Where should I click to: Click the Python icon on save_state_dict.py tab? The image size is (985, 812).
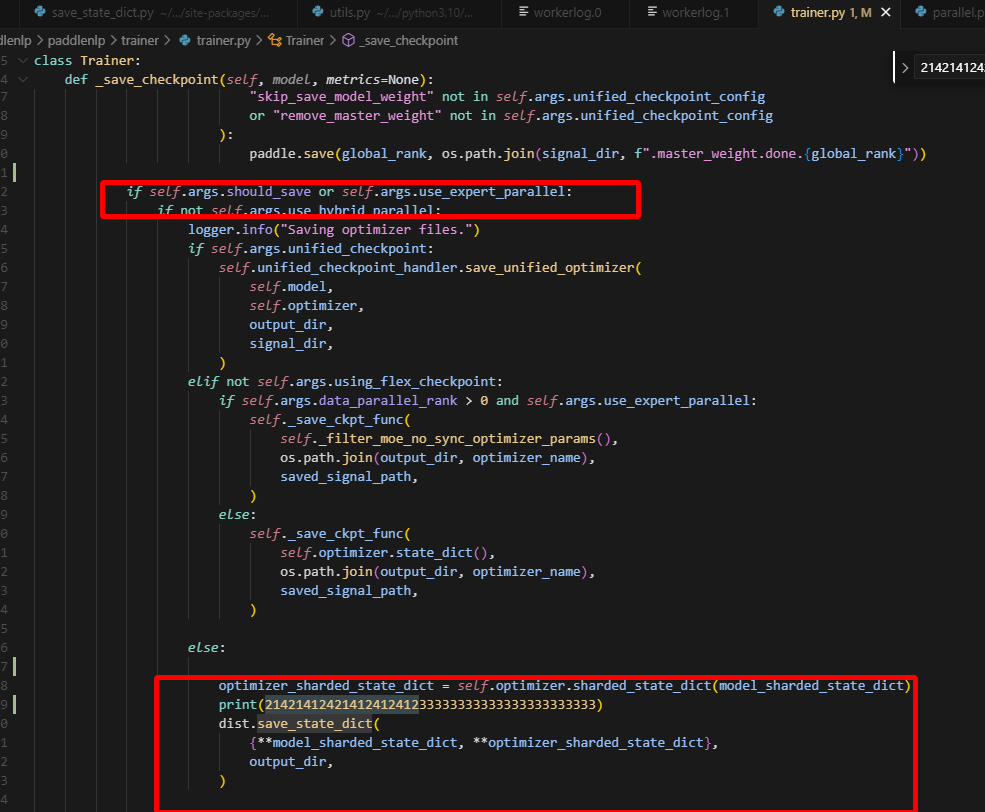click(39, 12)
